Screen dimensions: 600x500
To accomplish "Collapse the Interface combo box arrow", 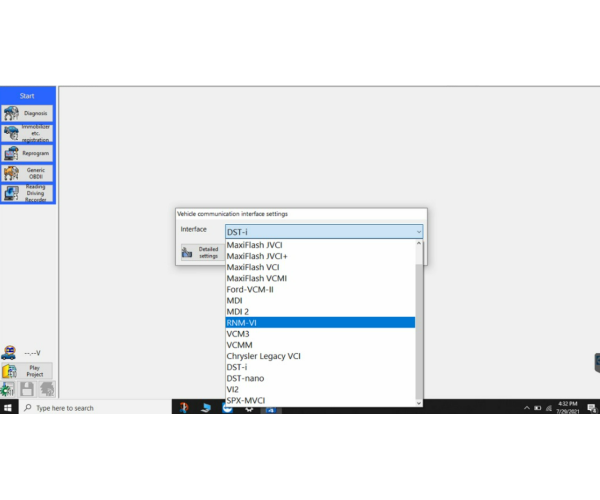I will (419, 232).
